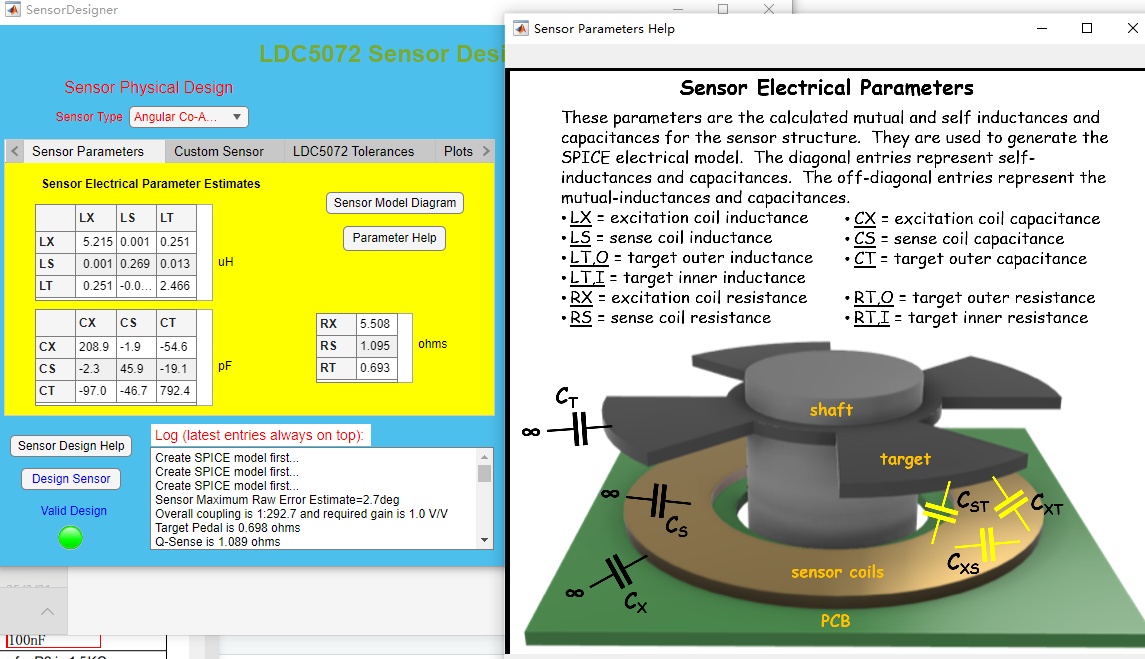Click the MATLAB icon in SensorDesigner title bar
The image size is (1145, 659).
(x=12, y=9)
